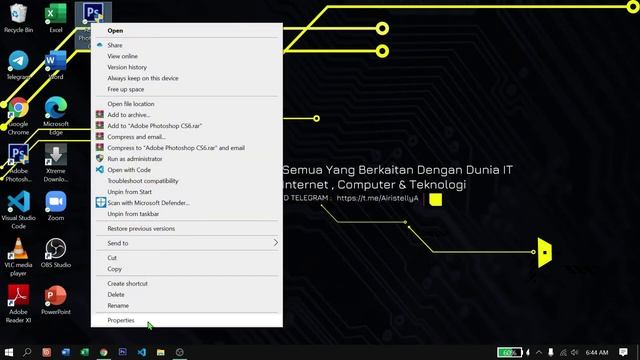This screenshot has height=360, width=640.
Task: Choose Open in the context menu
Action: pyautogui.click(x=187, y=31)
